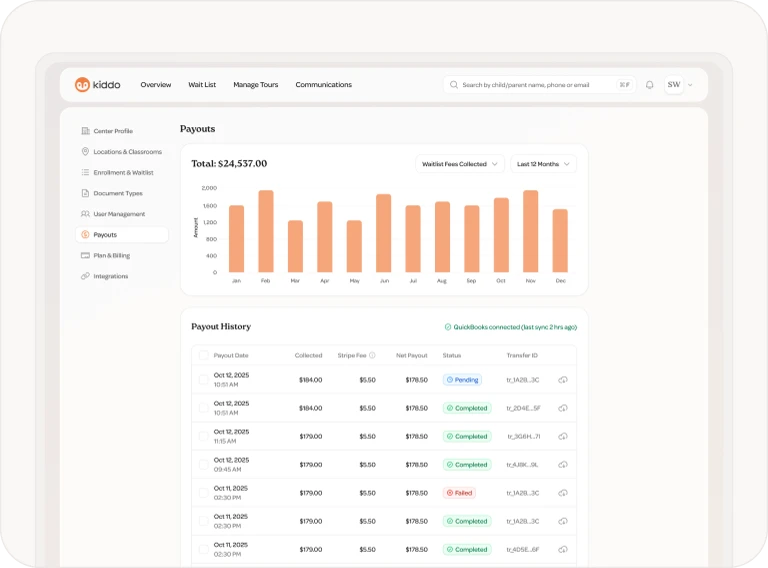Viewport: 768px width, 568px height.
Task: Click the Nov bar in chart
Action: (530, 231)
